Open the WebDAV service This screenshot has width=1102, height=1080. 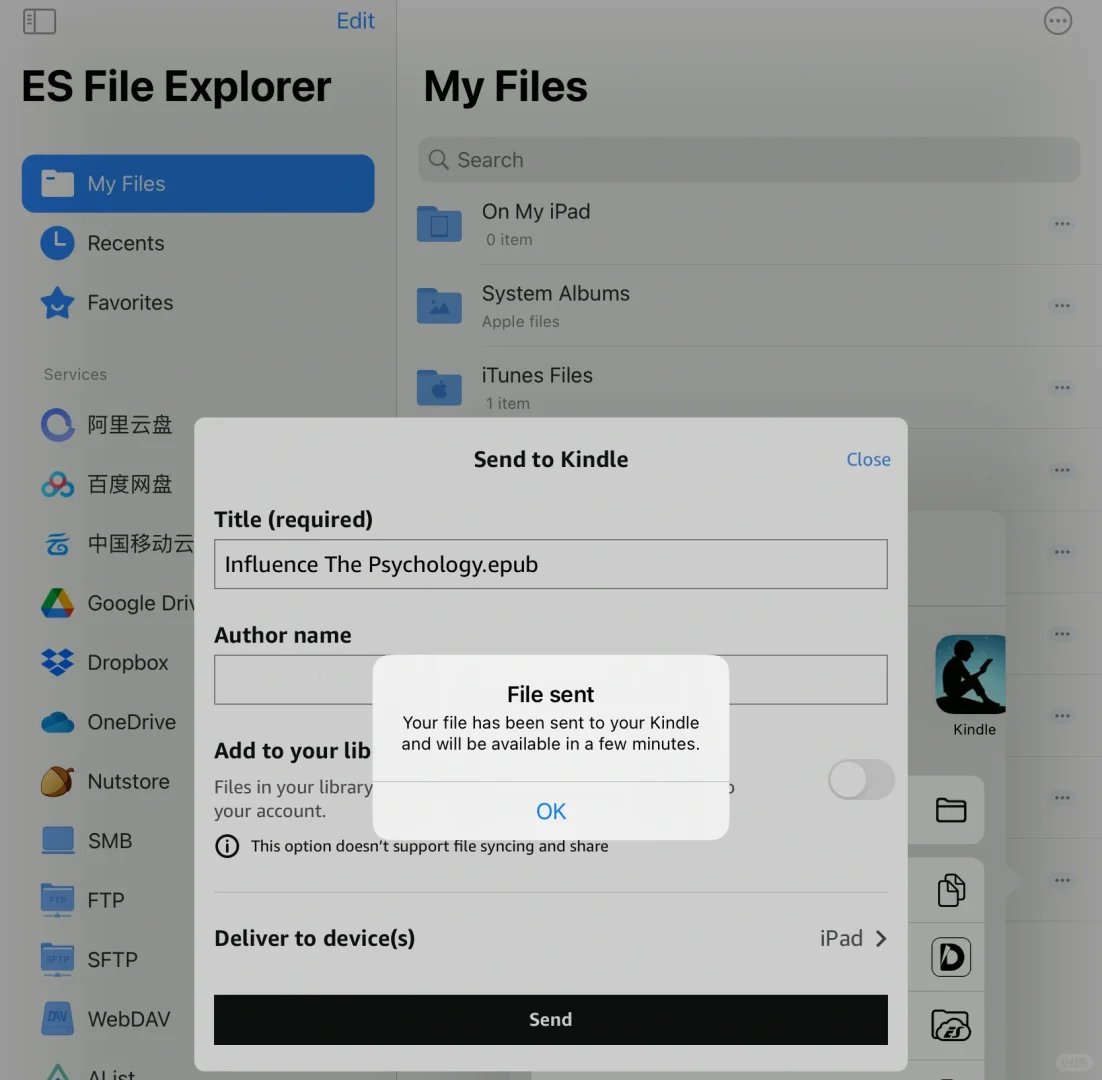(107, 1019)
